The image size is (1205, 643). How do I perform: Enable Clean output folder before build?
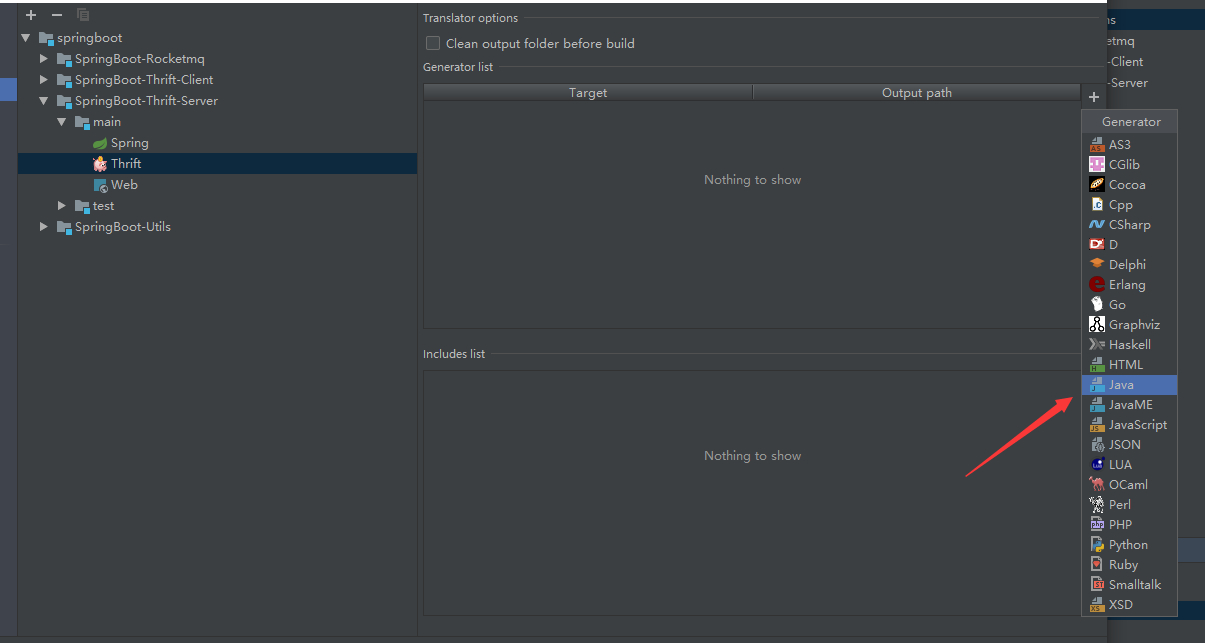(x=433, y=43)
